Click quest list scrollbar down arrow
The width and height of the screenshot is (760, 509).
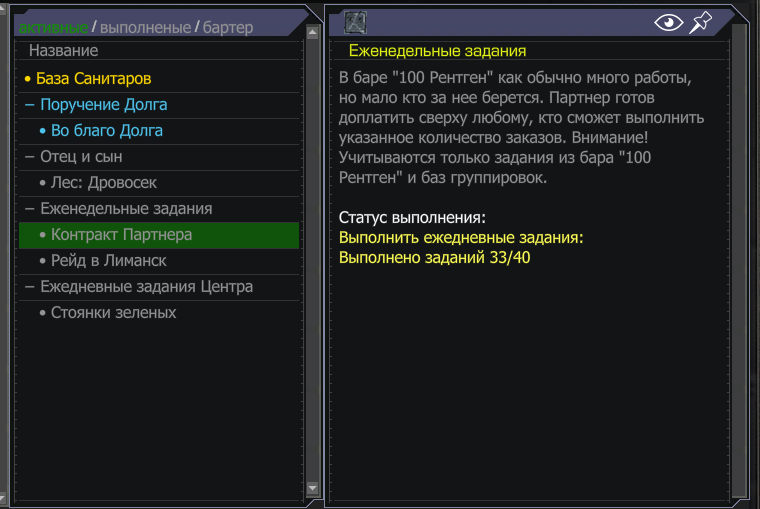[x=311, y=489]
